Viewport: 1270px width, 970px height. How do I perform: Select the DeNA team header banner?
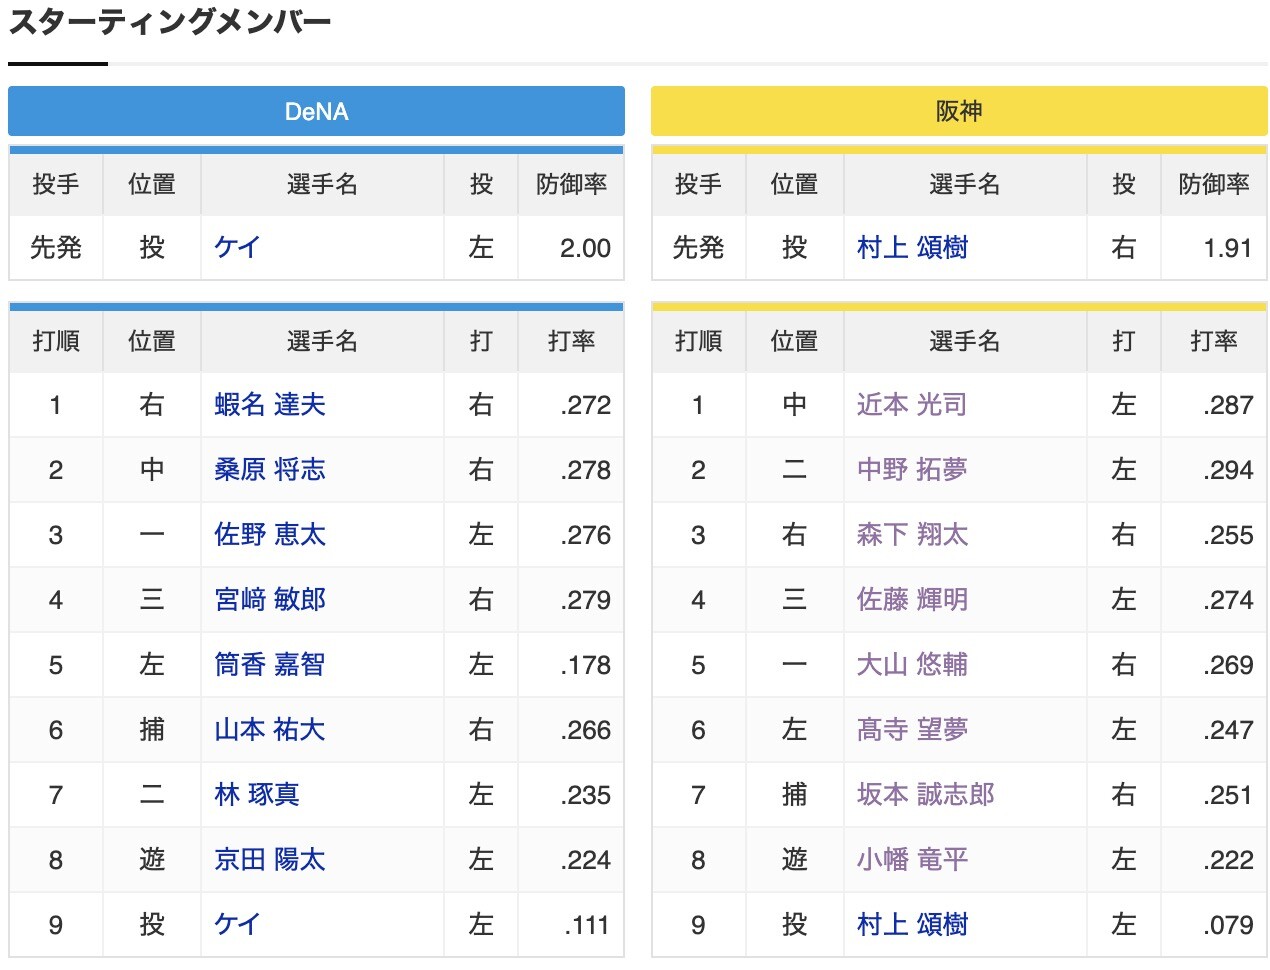pos(316,111)
